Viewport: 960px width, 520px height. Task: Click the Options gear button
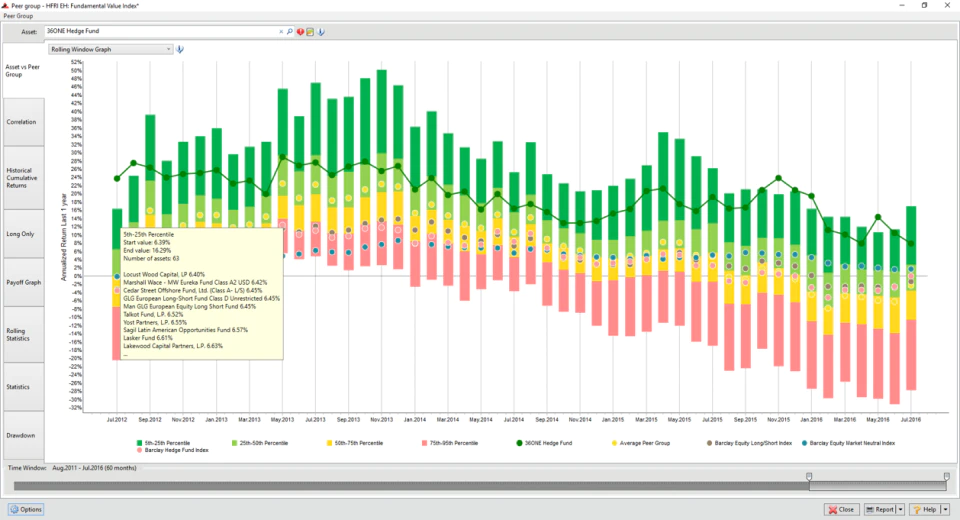26,509
